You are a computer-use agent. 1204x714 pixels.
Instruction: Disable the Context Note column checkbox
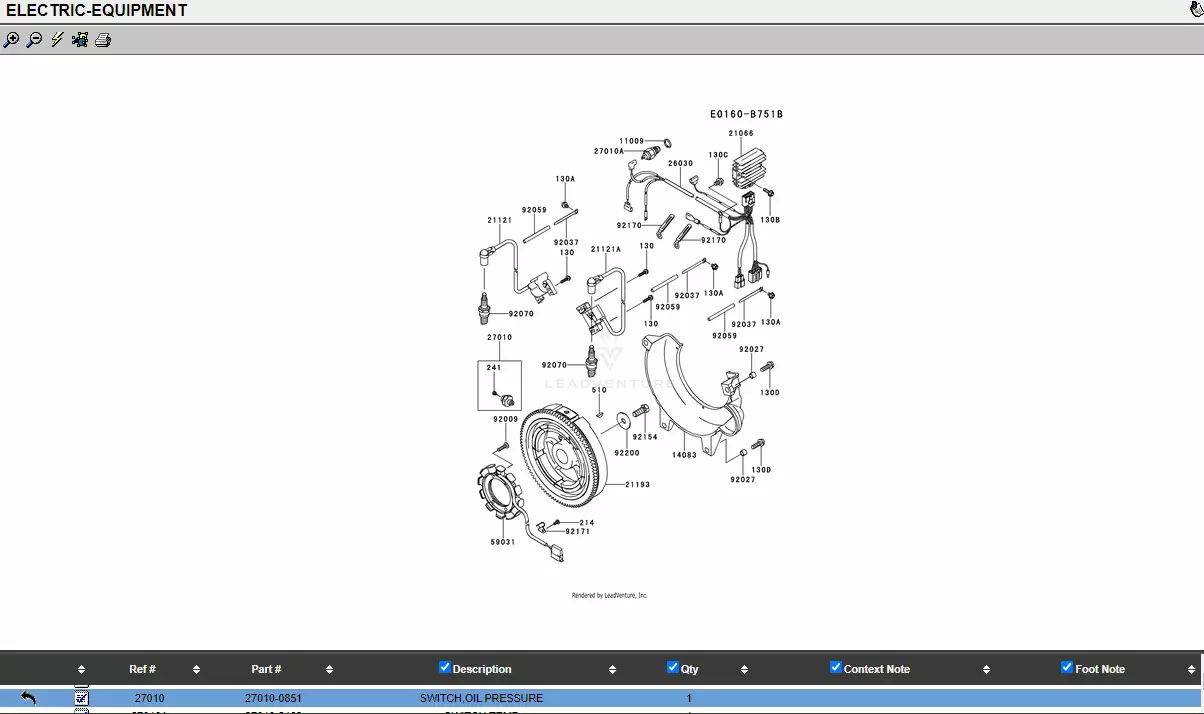pyautogui.click(x=836, y=668)
